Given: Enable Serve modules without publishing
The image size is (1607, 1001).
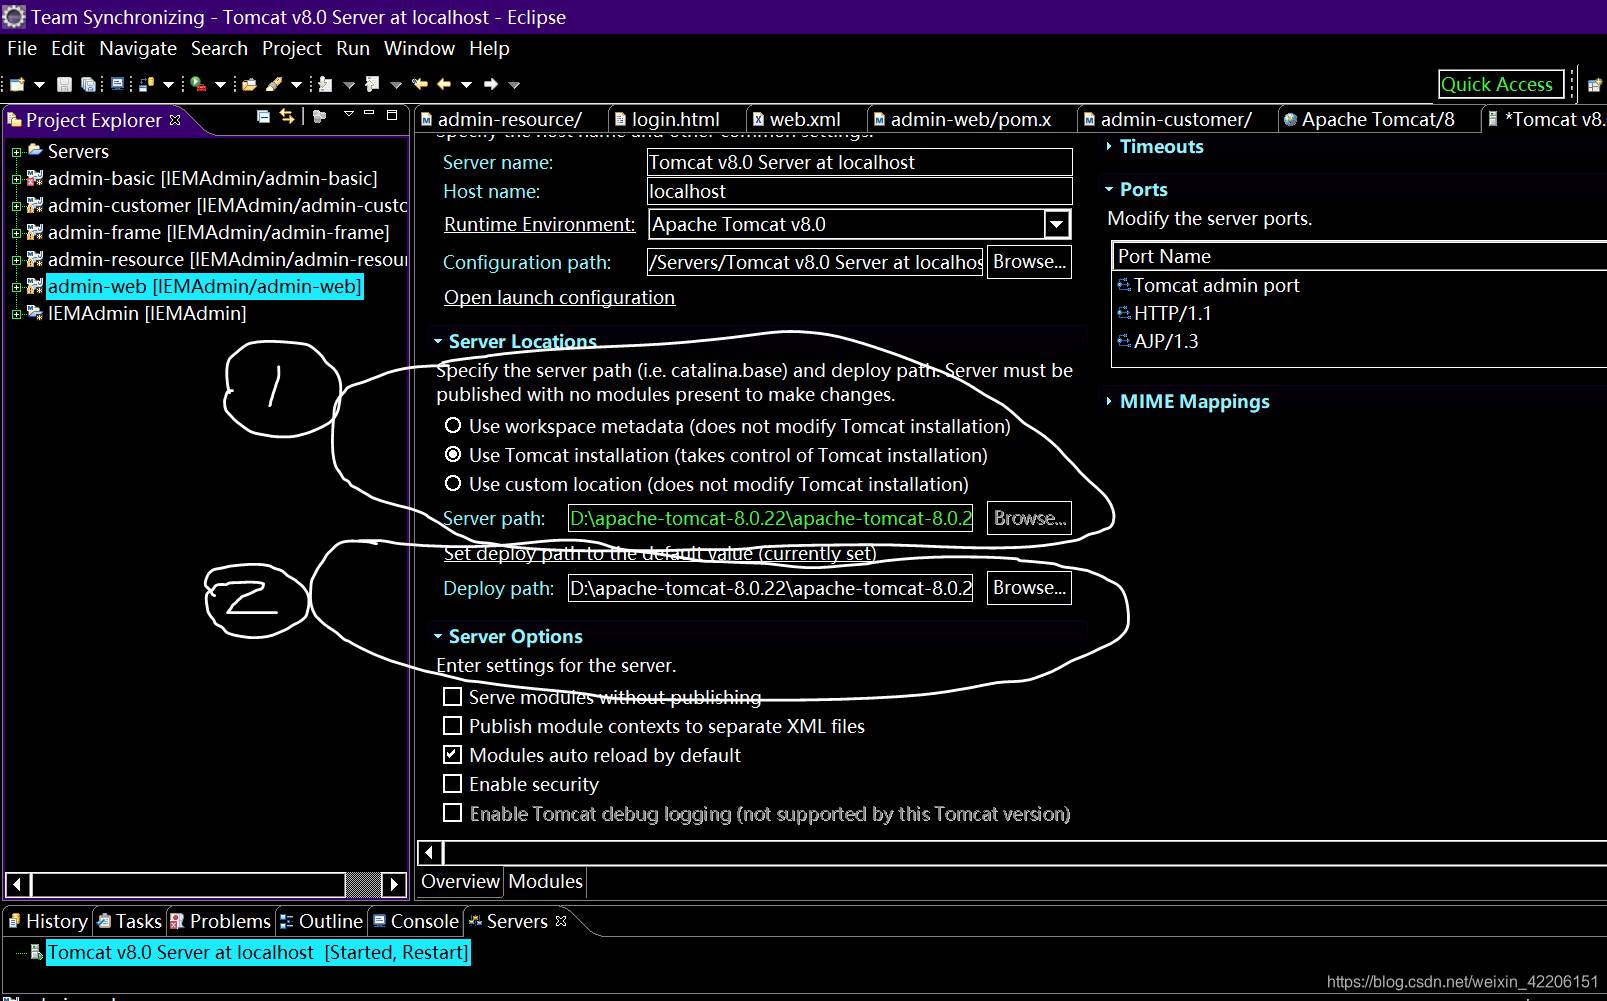Looking at the screenshot, I should pyautogui.click(x=452, y=696).
